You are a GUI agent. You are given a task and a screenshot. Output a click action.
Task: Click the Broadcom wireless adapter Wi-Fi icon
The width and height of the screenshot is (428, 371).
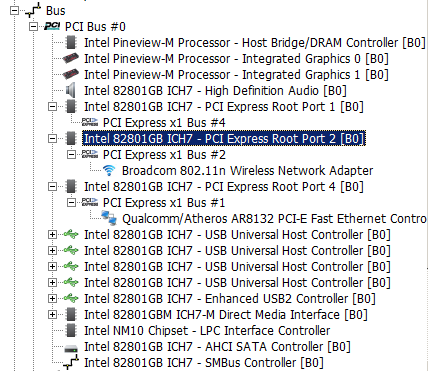(x=109, y=171)
